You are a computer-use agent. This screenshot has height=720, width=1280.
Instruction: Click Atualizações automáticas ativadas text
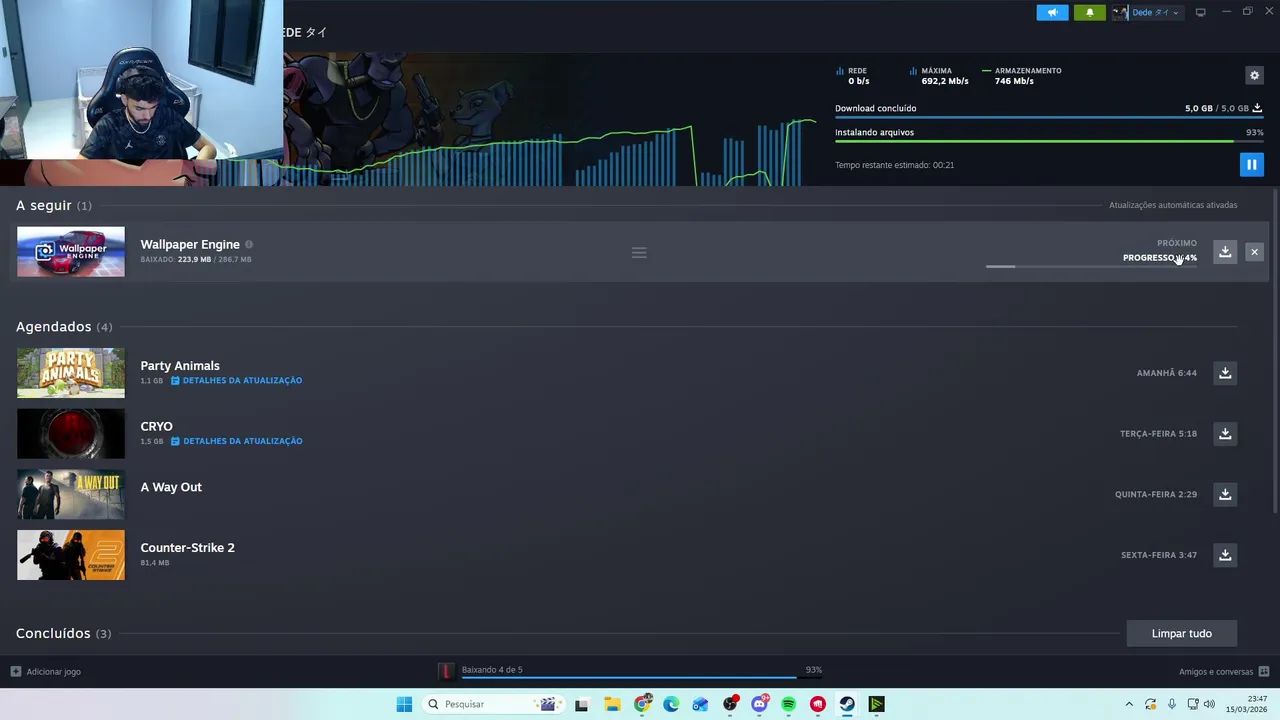tap(1173, 205)
